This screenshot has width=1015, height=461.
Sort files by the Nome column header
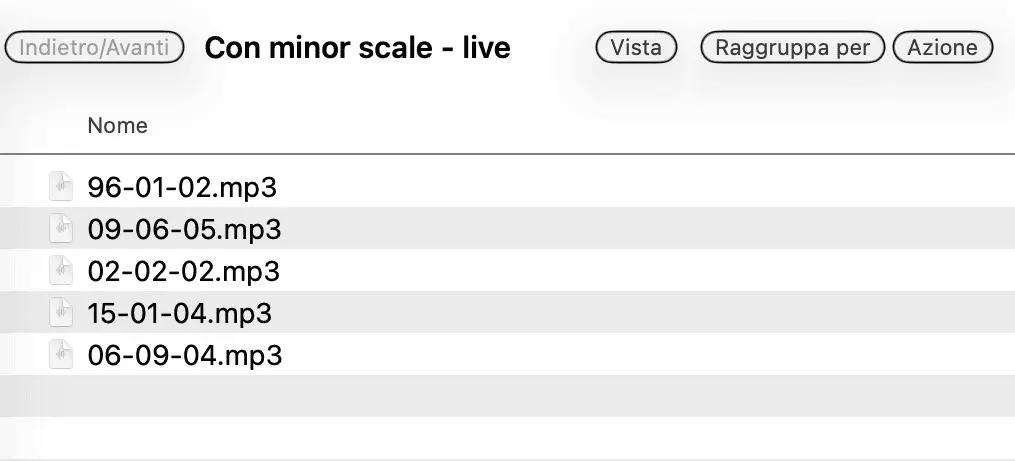(117, 126)
